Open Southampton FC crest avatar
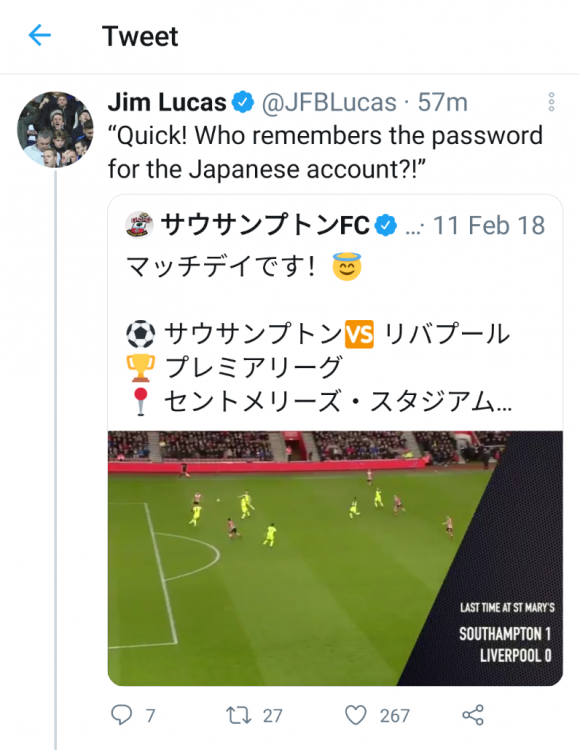 point(139,224)
